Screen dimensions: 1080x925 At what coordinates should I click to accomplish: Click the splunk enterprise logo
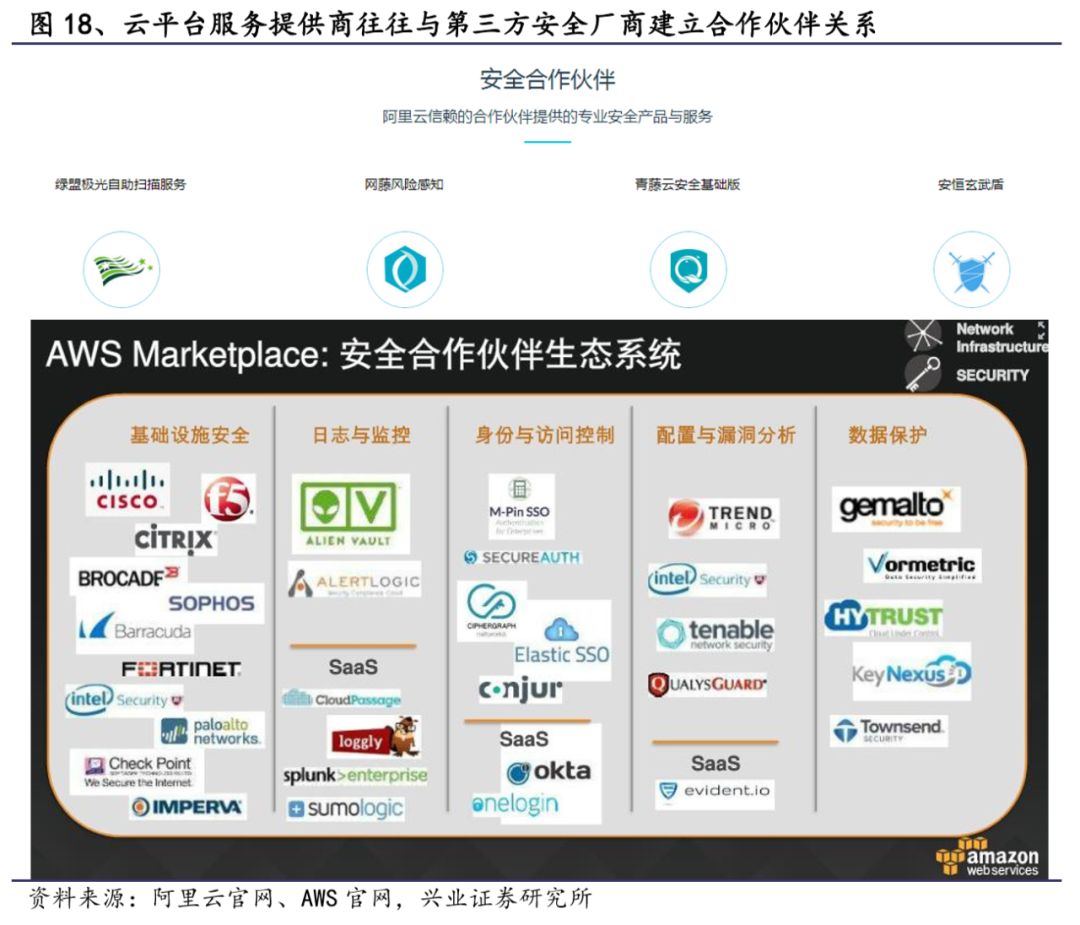[x=355, y=775]
